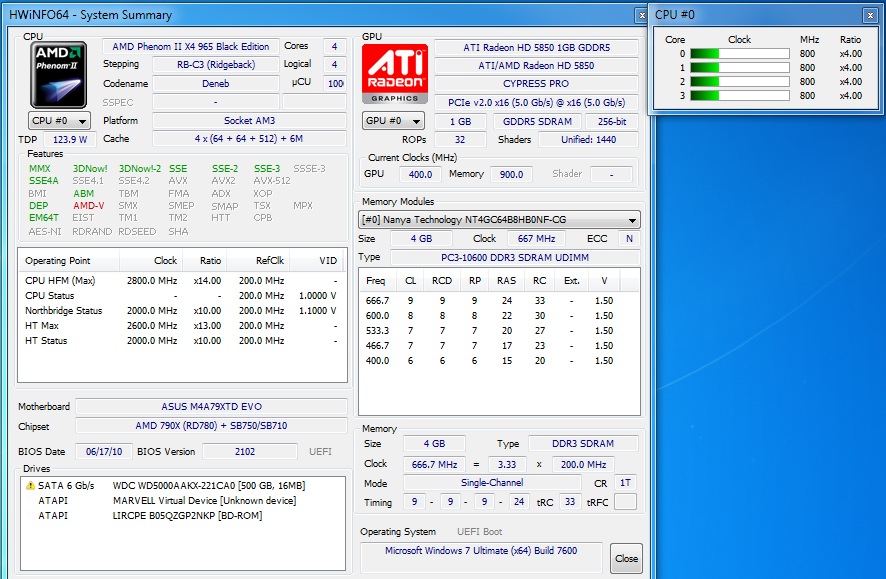Click the PC3-10600 DDR3 SDRAM UDIMM type field
Screen dimensions: 886x579
pos(515,258)
